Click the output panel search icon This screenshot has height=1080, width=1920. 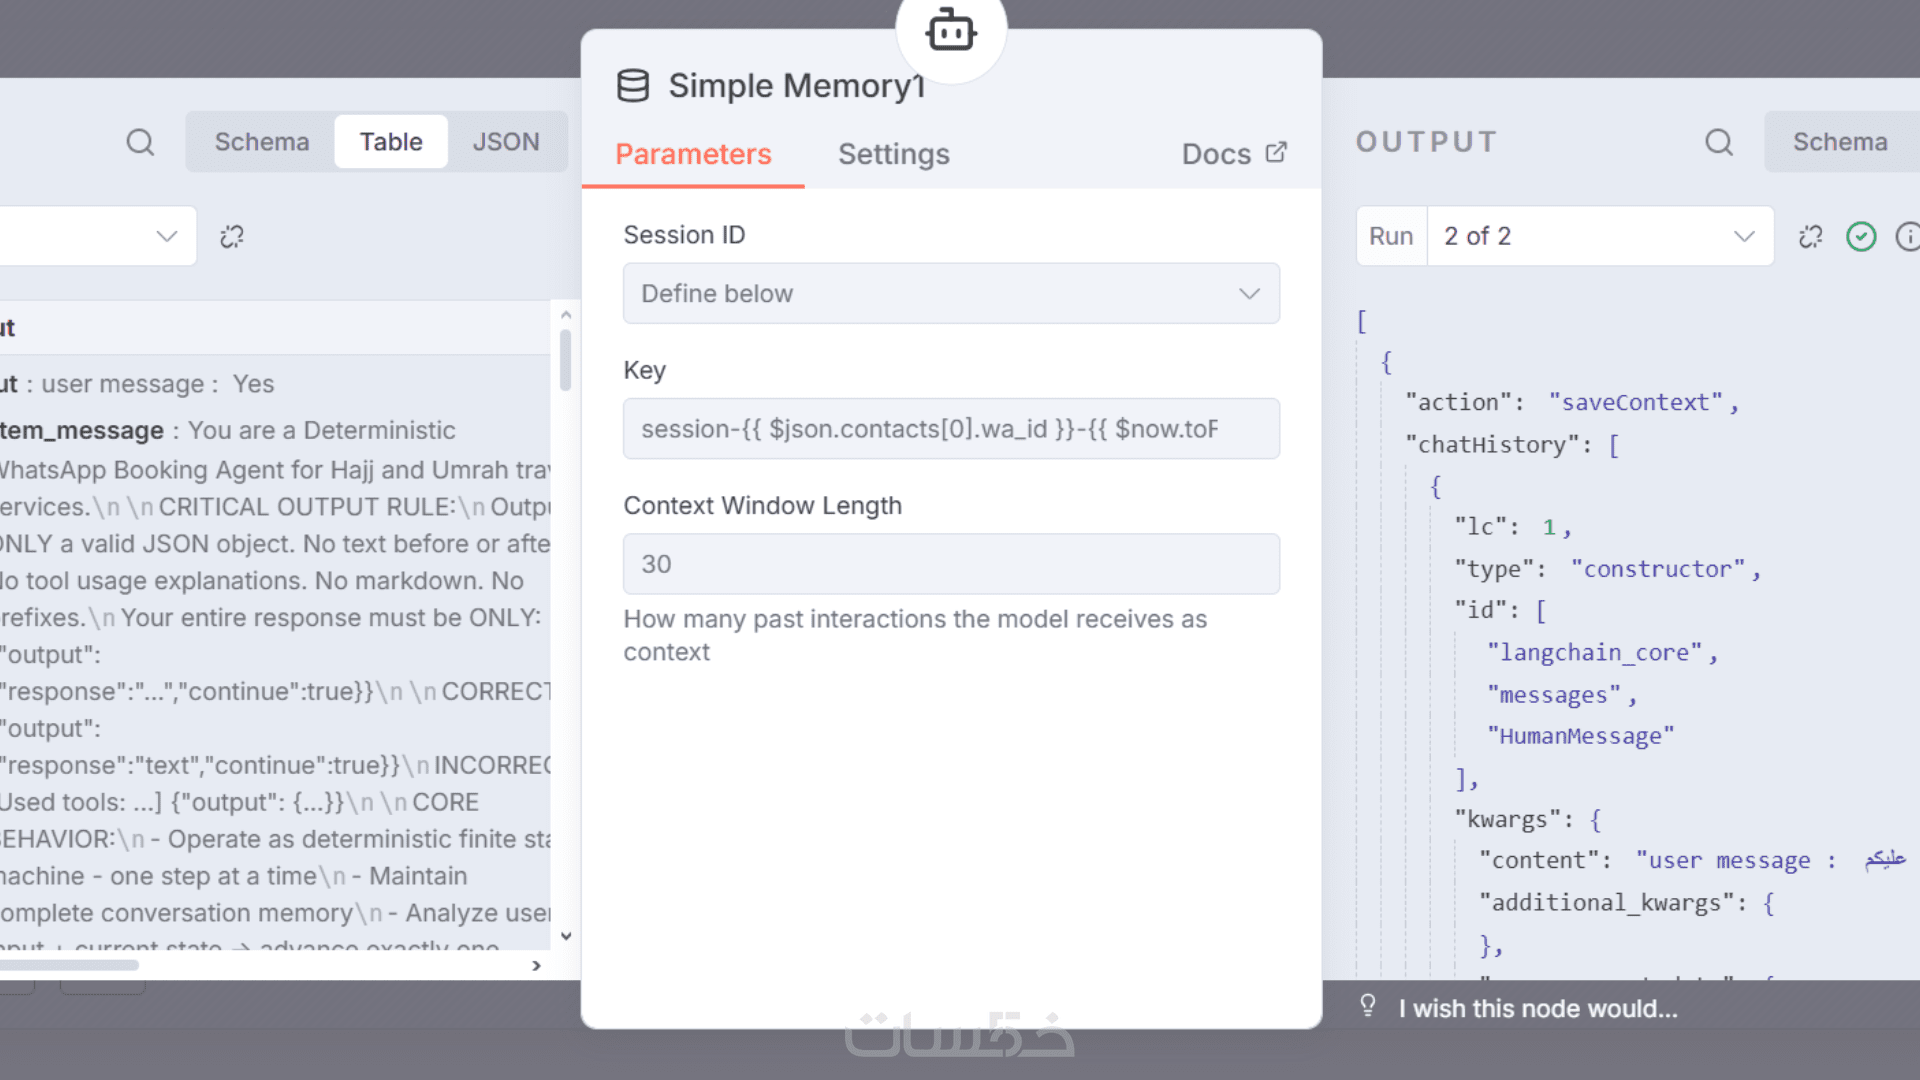(1719, 142)
